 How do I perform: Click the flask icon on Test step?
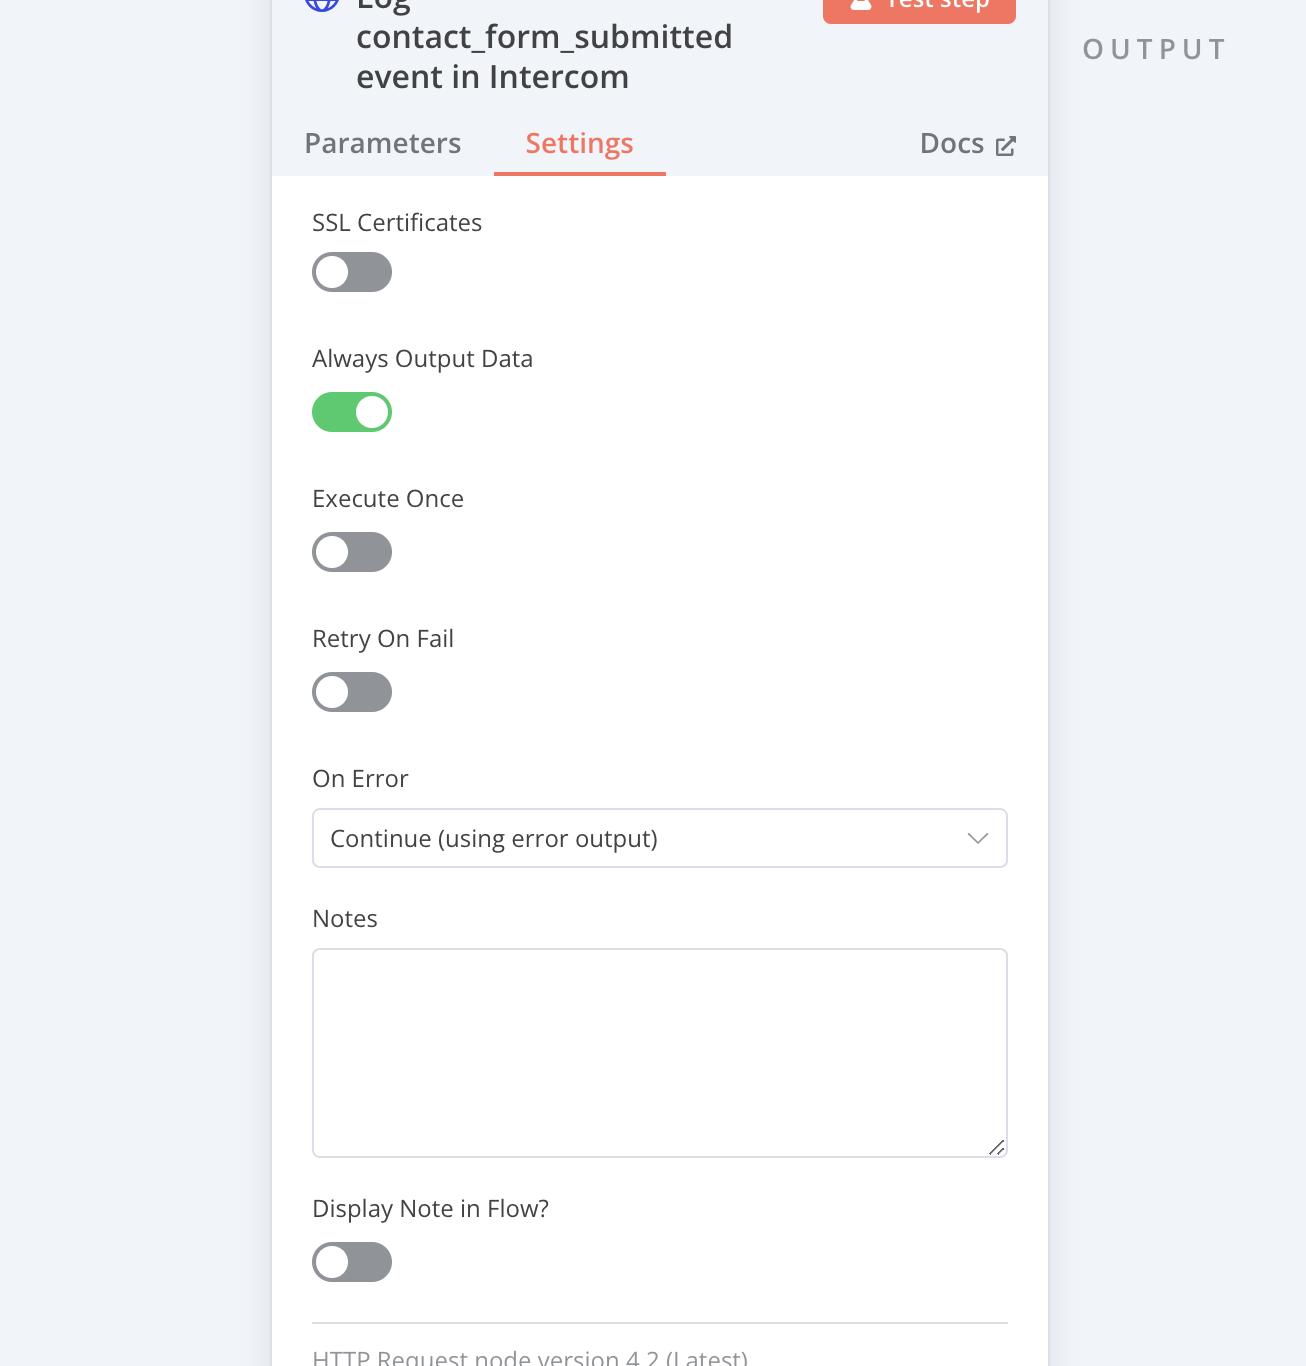(861, 5)
